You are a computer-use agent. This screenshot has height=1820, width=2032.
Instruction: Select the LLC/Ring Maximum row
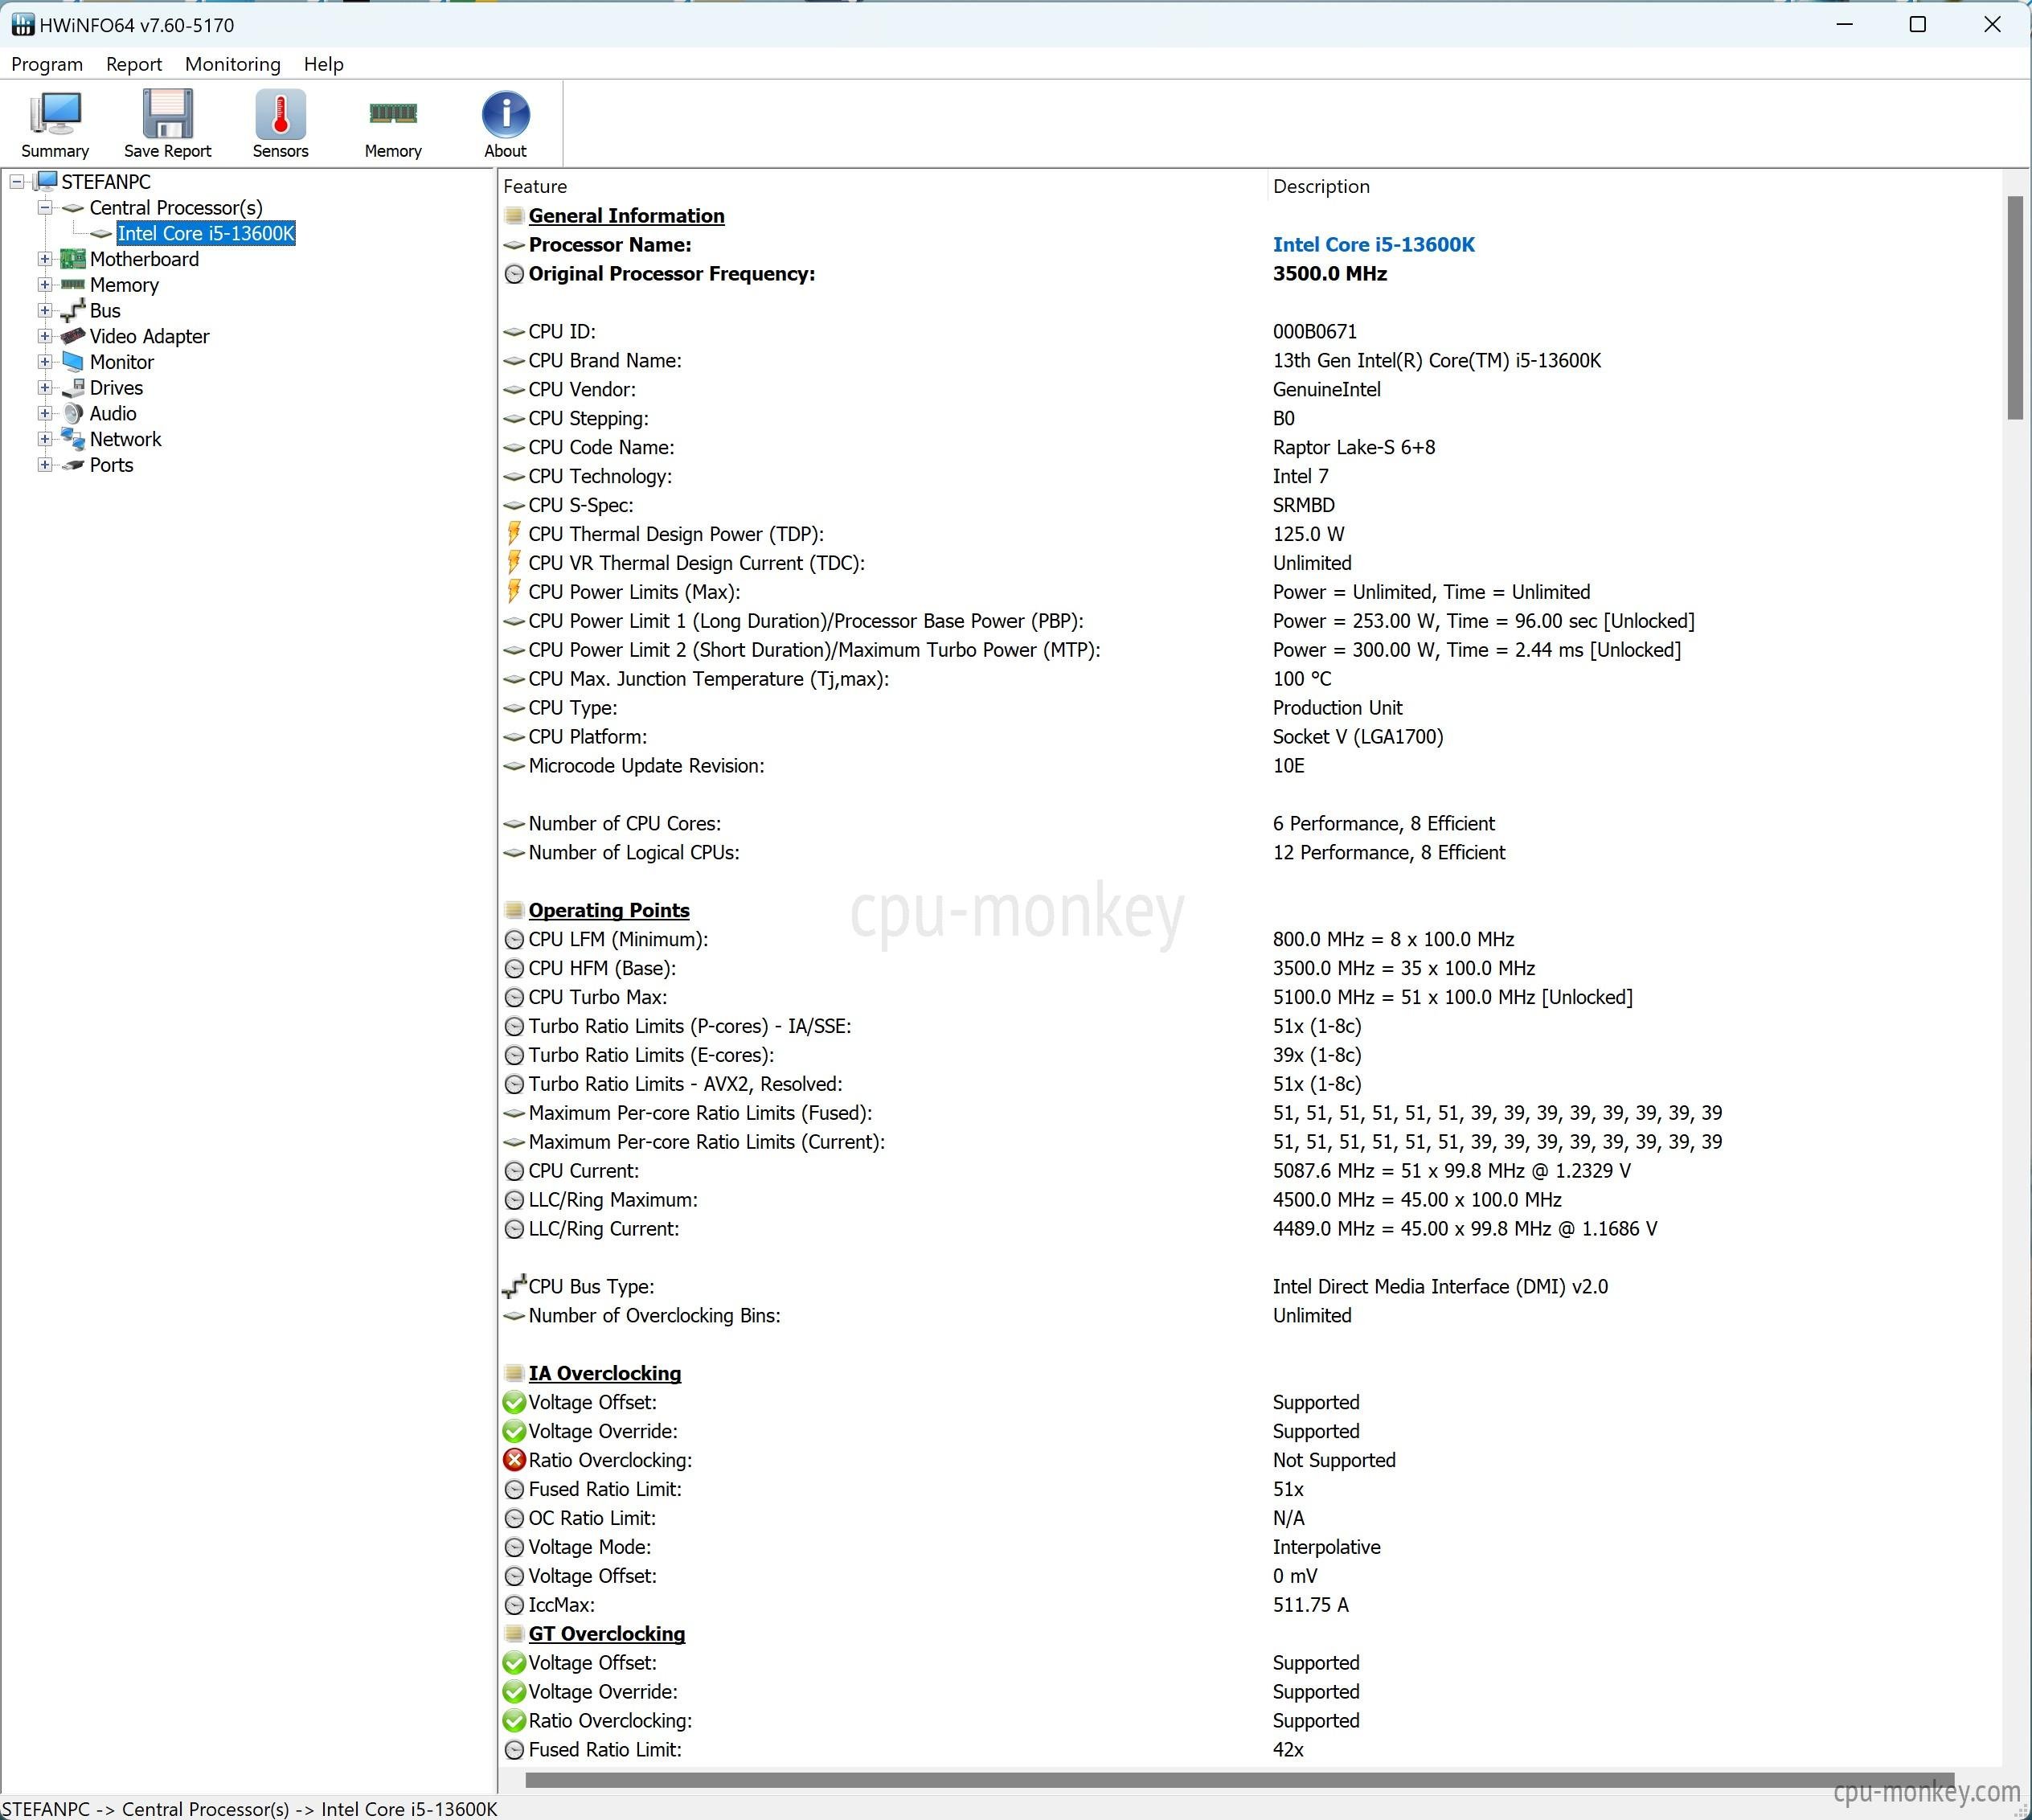coord(1250,1200)
